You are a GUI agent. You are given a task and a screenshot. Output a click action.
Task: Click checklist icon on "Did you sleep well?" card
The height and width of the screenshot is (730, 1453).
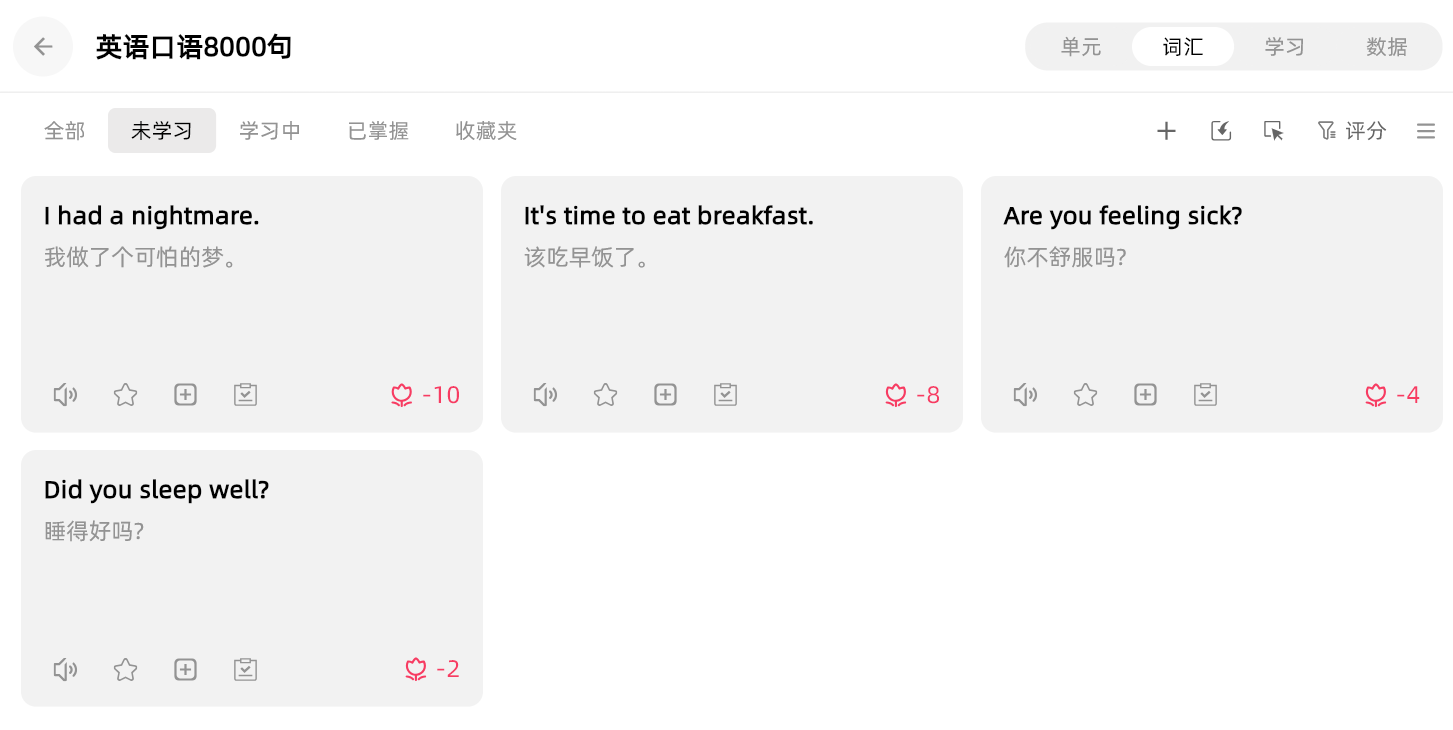pos(245,669)
